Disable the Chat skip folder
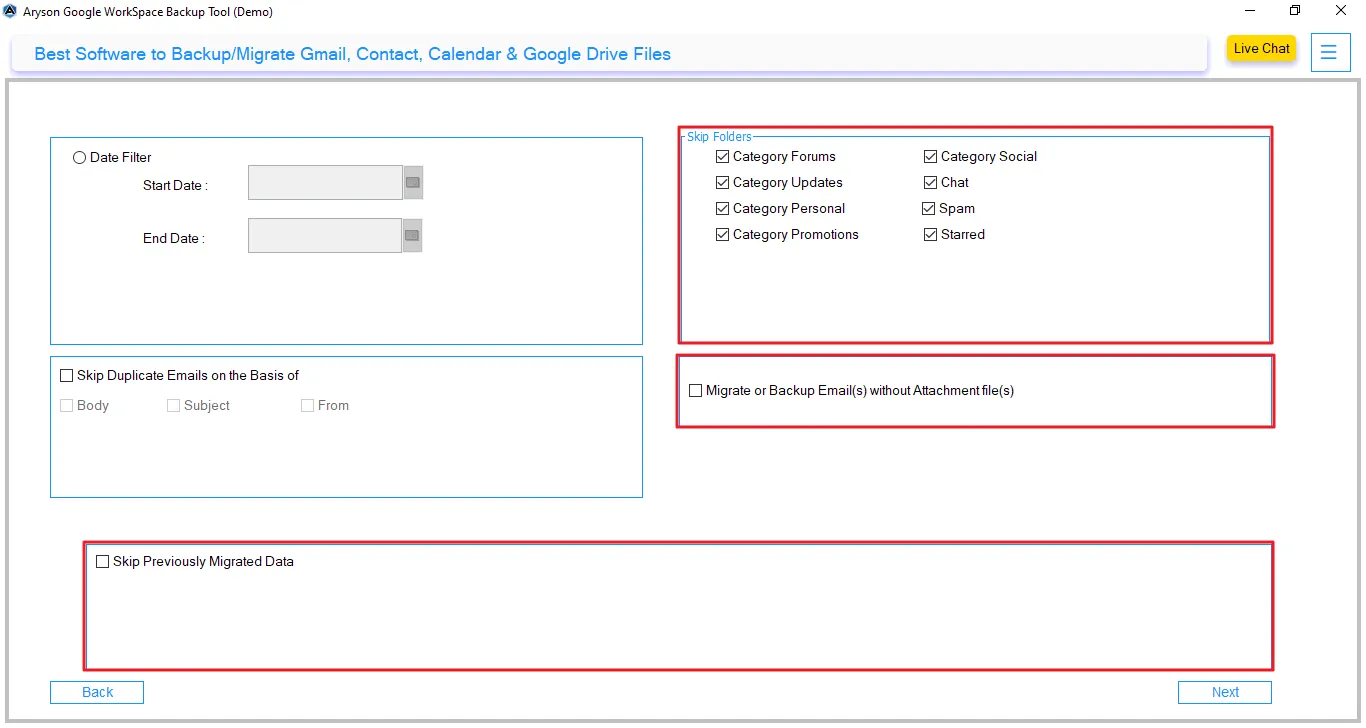The image size is (1366, 728). [x=930, y=182]
